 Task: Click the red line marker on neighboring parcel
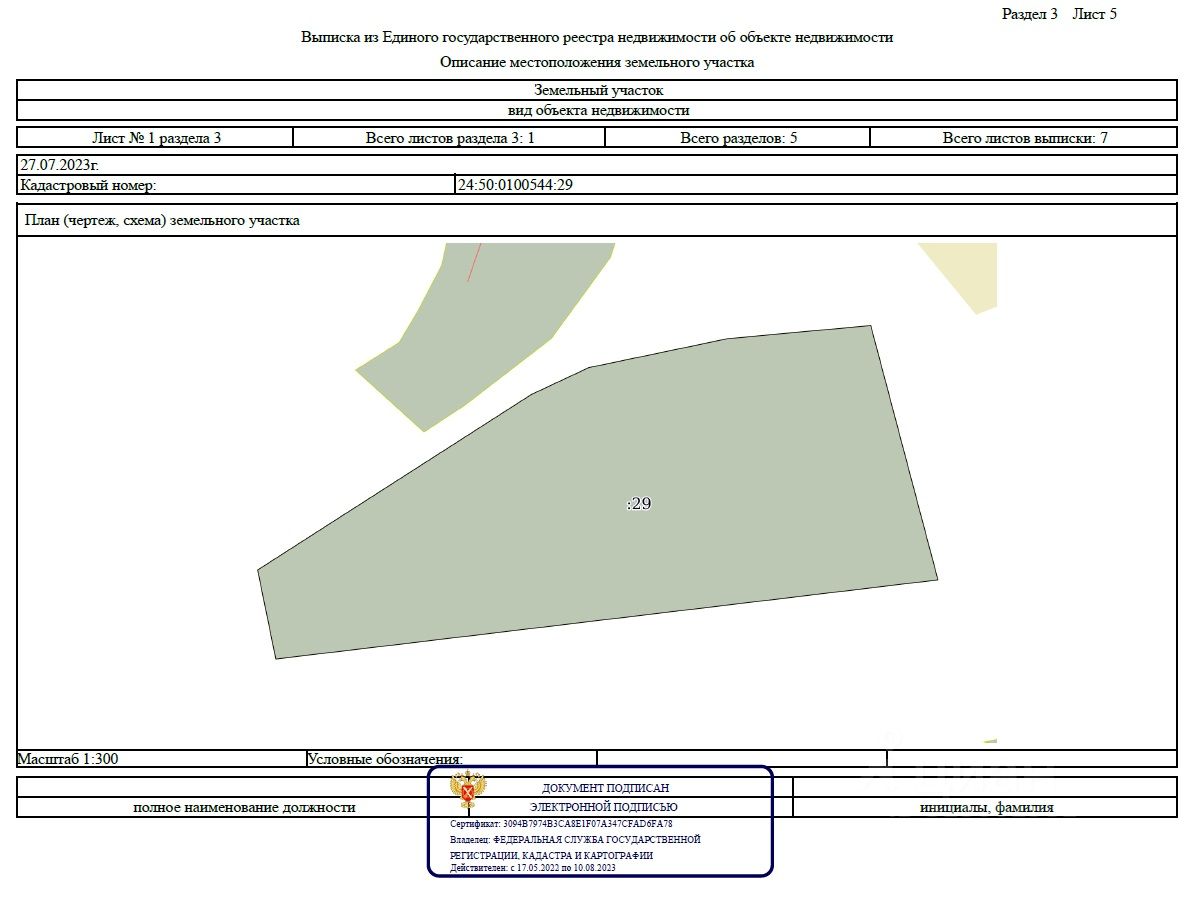click(474, 262)
